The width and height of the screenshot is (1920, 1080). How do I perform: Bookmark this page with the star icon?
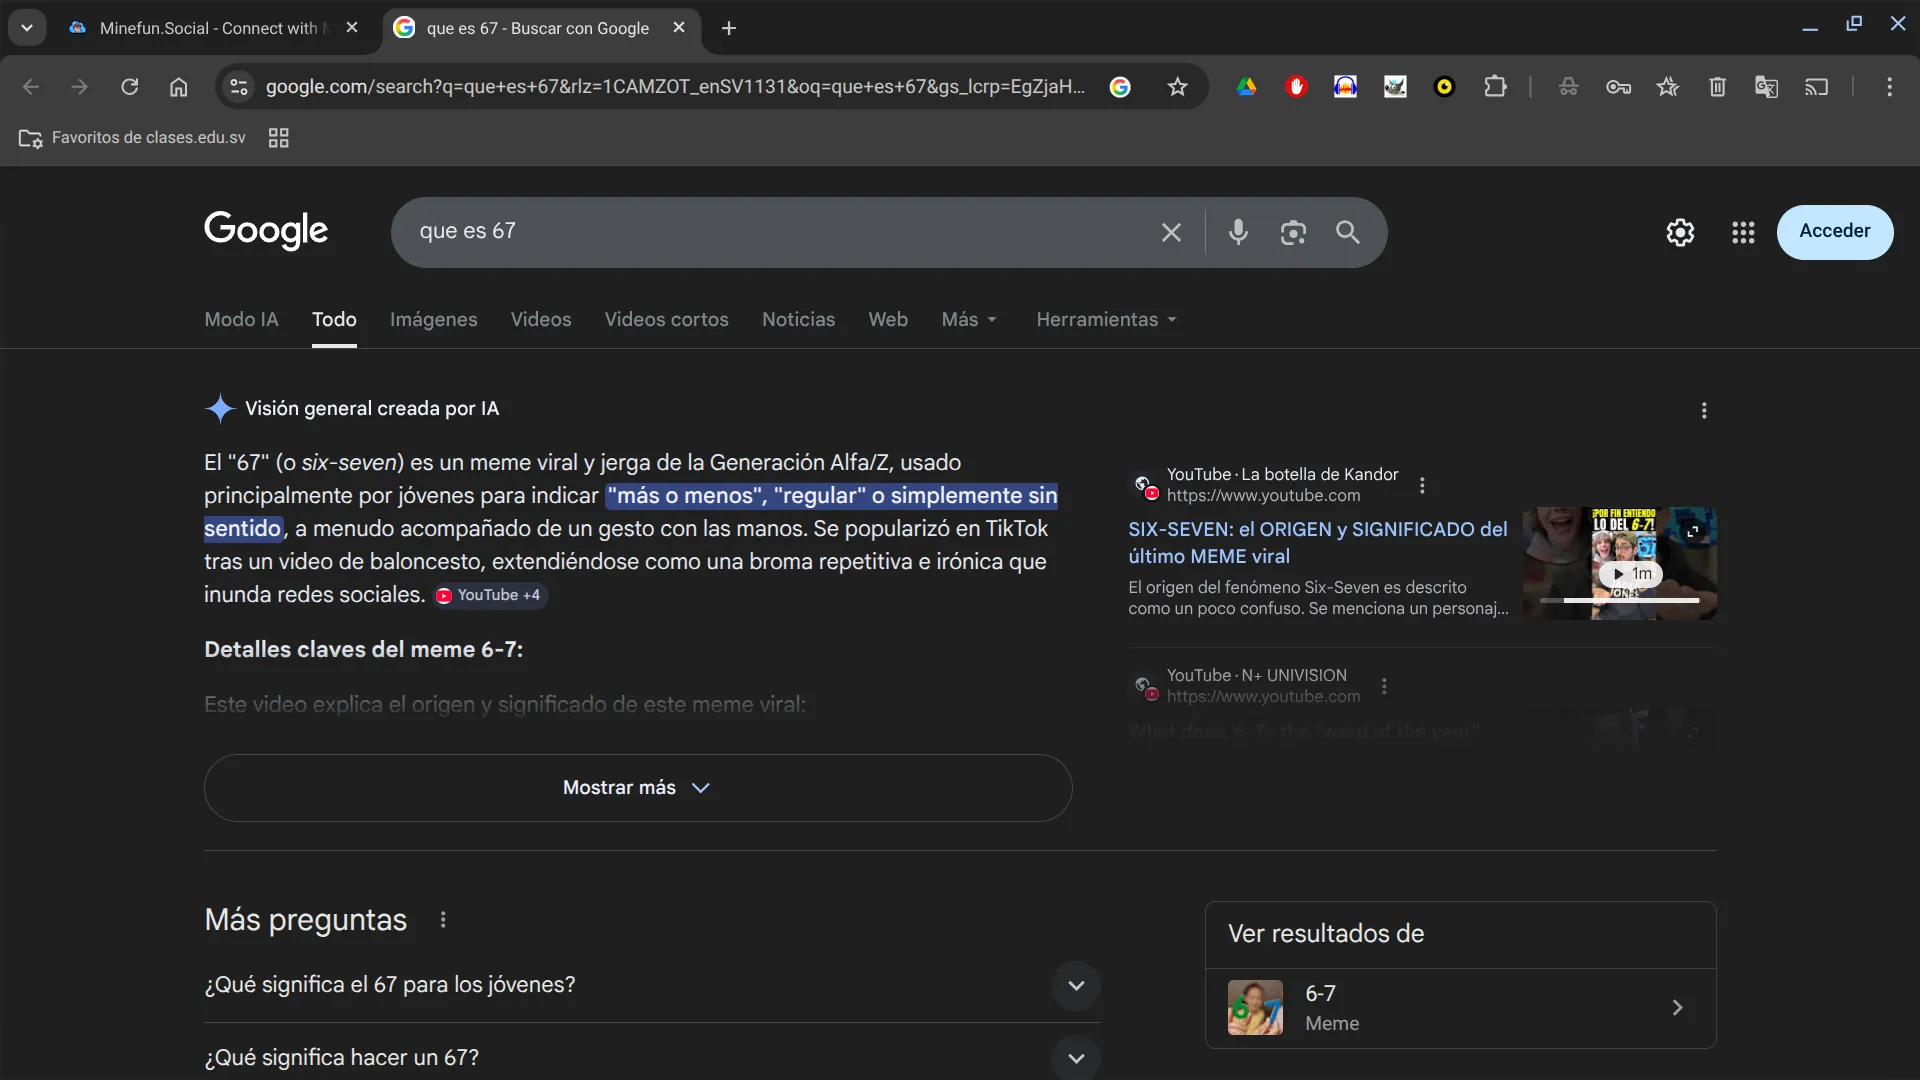point(1177,87)
